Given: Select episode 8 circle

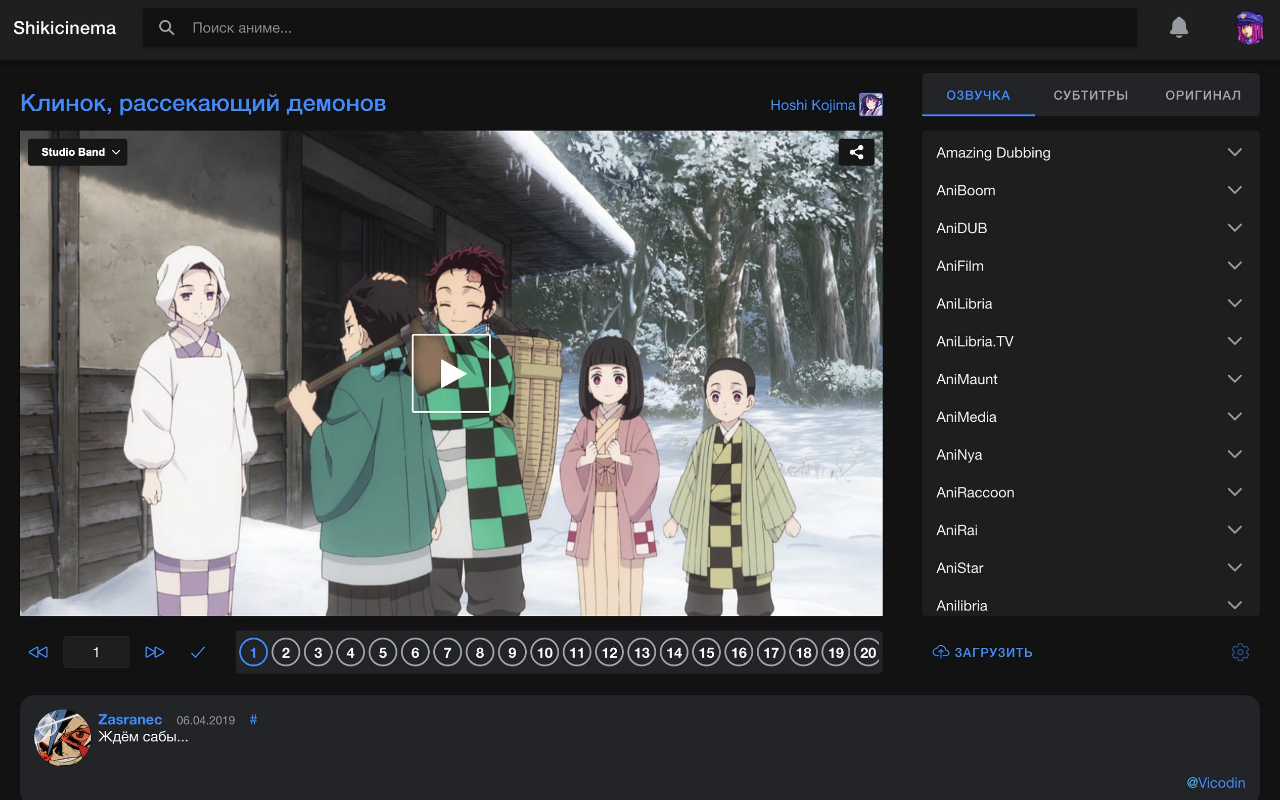Looking at the screenshot, I should pos(480,653).
